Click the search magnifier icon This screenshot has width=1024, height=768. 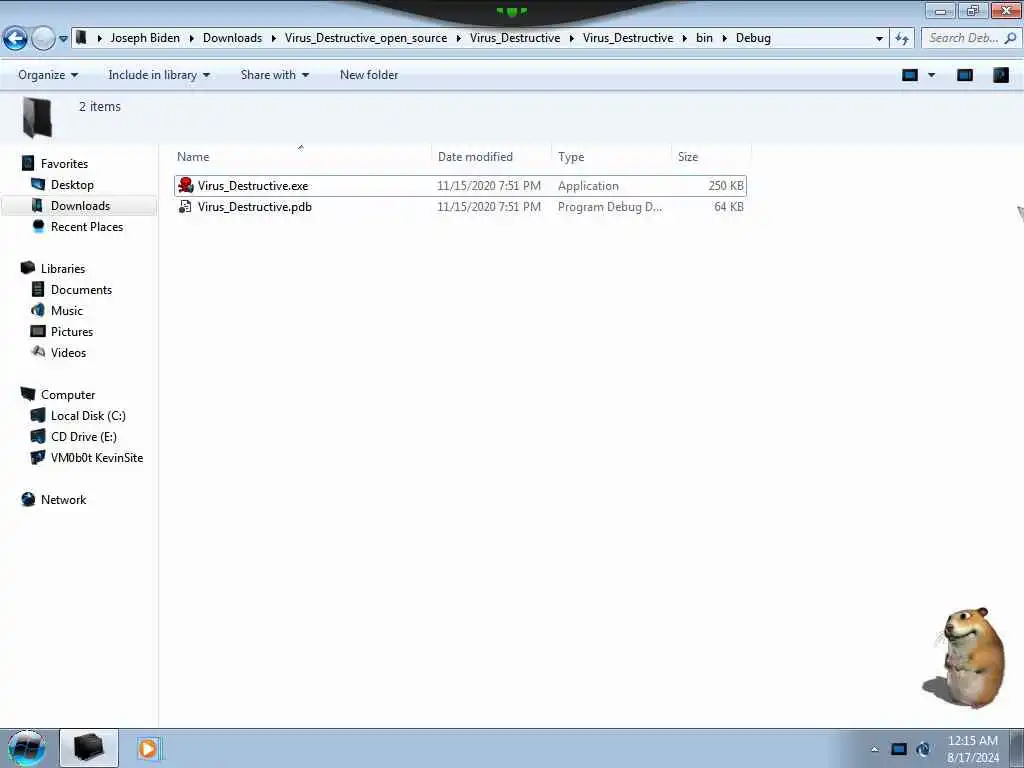[x=1010, y=38]
